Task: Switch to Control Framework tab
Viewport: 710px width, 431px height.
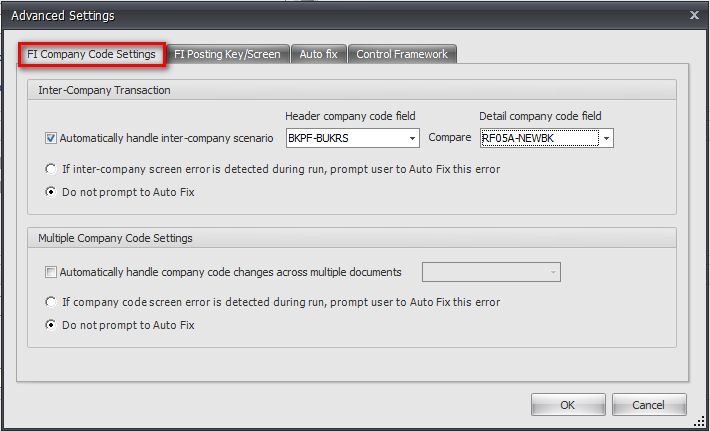Action: point(402,54)
